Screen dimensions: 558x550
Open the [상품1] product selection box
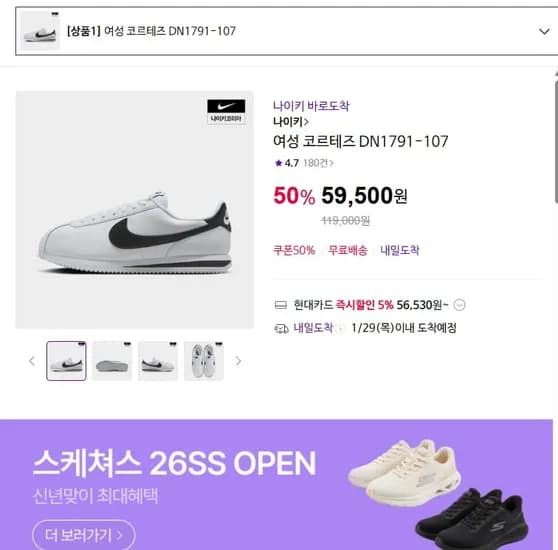(286, 31)
